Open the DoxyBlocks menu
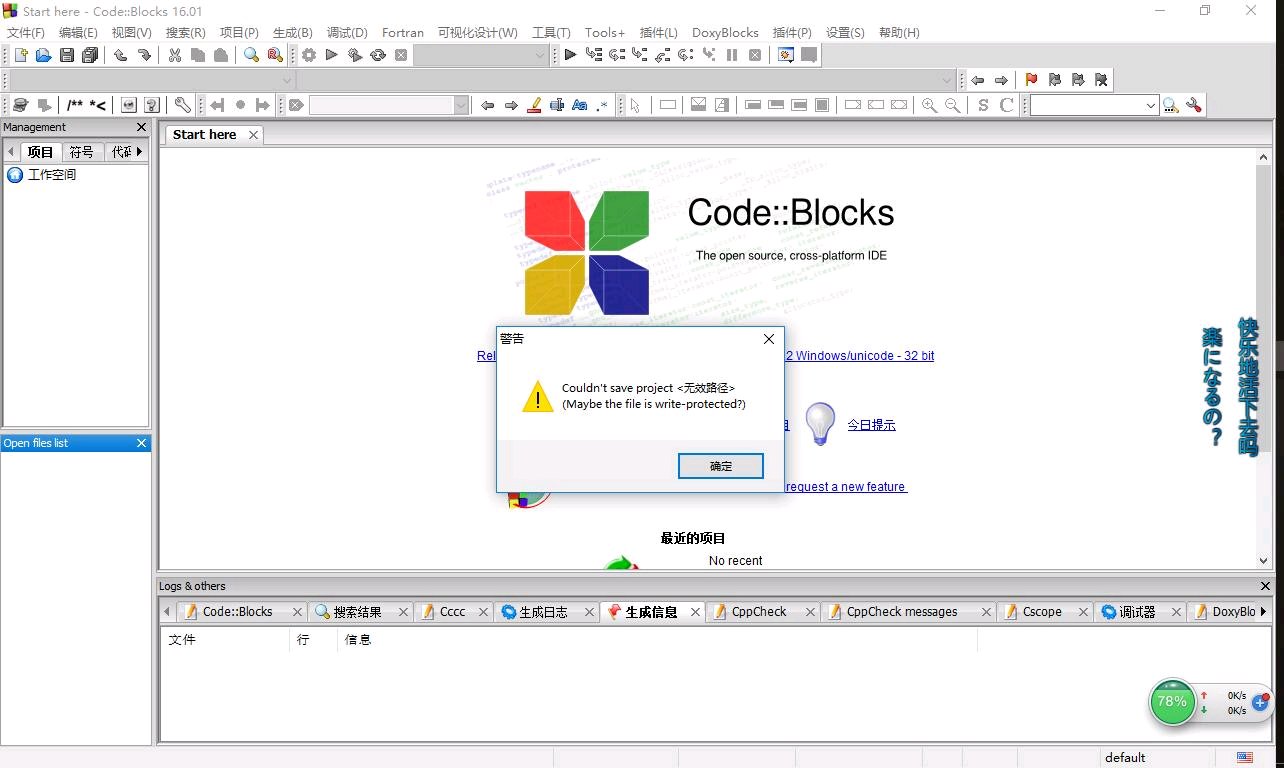The height and width of the screenshot is (768, 1284). [725, 32]
